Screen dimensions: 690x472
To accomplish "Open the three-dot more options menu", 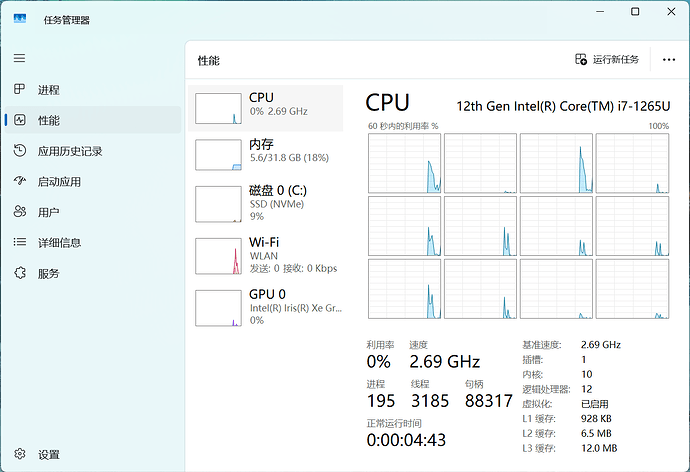I will click(669, 60).
